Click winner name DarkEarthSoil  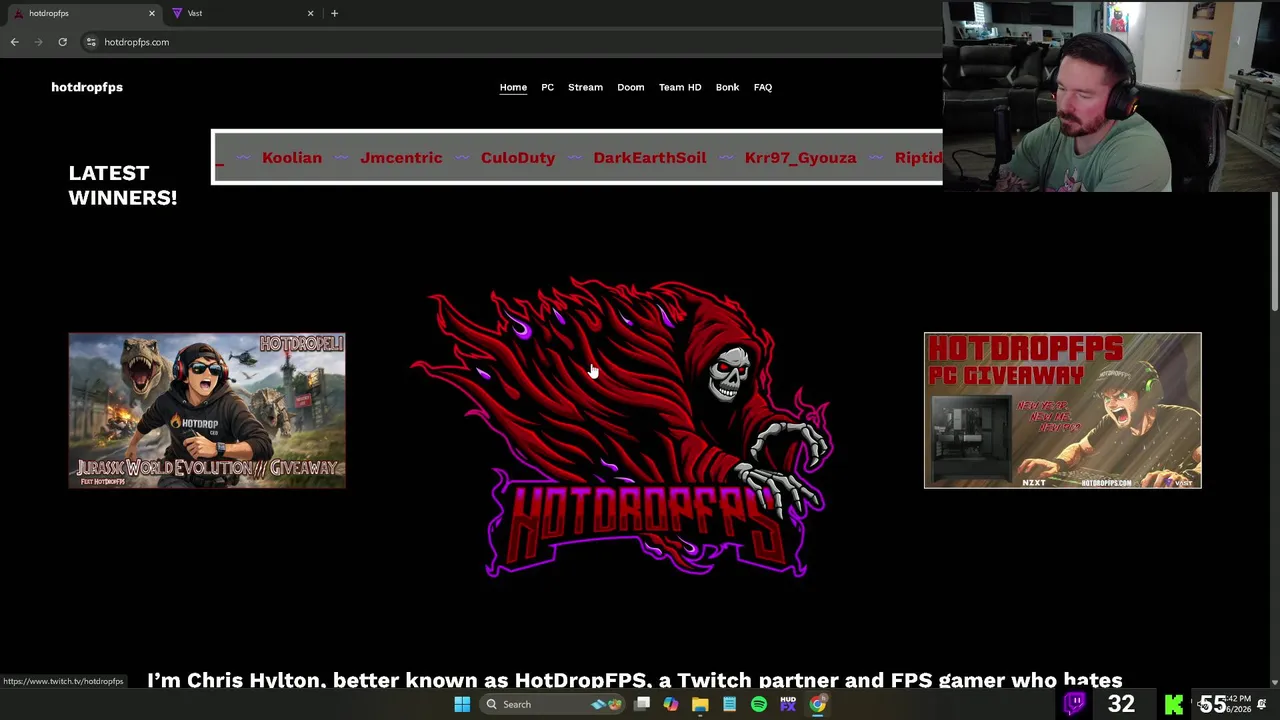click(650, 158)
